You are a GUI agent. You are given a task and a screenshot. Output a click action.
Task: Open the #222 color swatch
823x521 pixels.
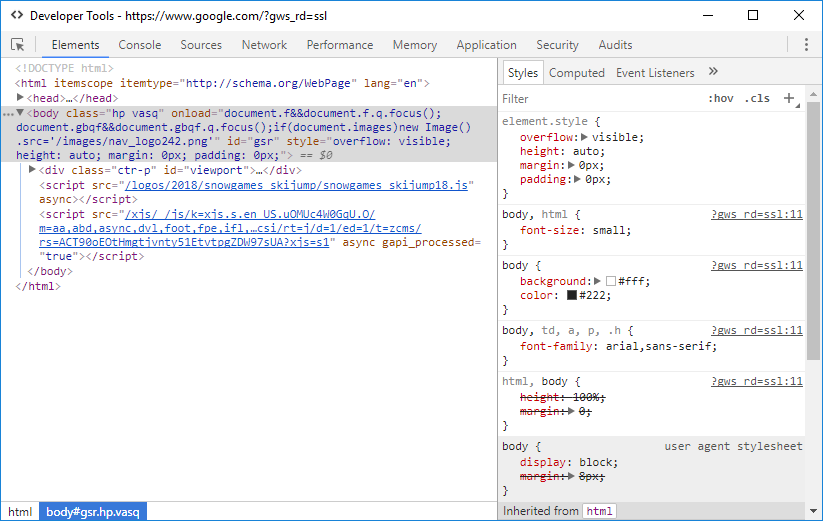pyautogui.click(x=572, y=295)
